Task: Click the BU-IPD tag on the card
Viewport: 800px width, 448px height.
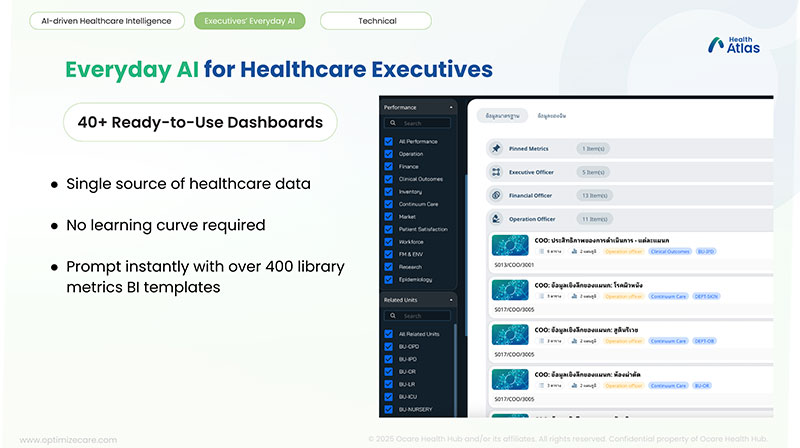Action: (706, 252)
